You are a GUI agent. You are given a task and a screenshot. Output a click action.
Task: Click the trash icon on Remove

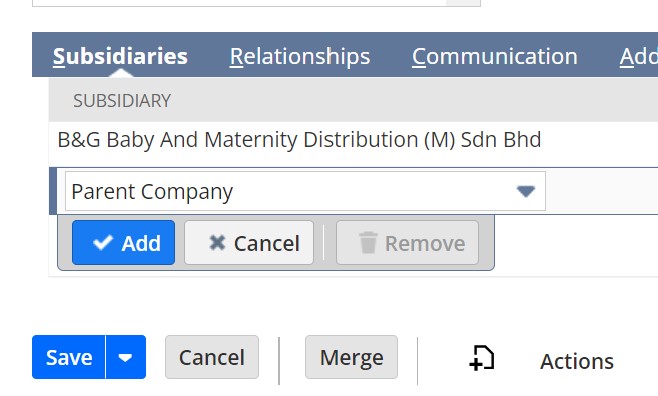tap(368, 242)
